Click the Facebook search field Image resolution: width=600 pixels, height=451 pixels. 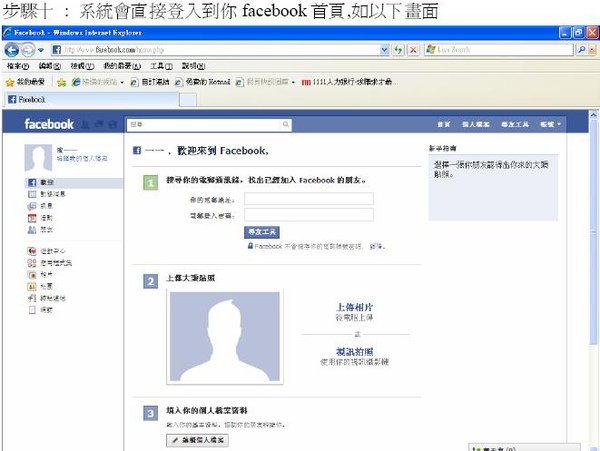pyautogui.click(x=209, y=125)
